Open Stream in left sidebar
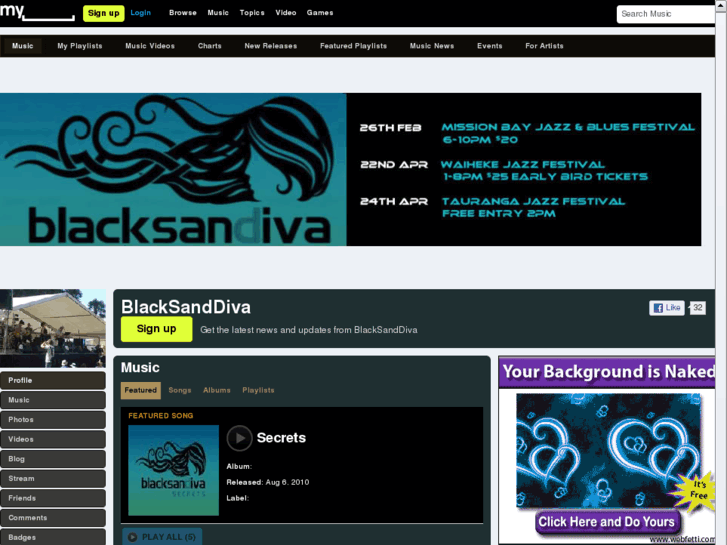727x545 pixels. [53, 479]
